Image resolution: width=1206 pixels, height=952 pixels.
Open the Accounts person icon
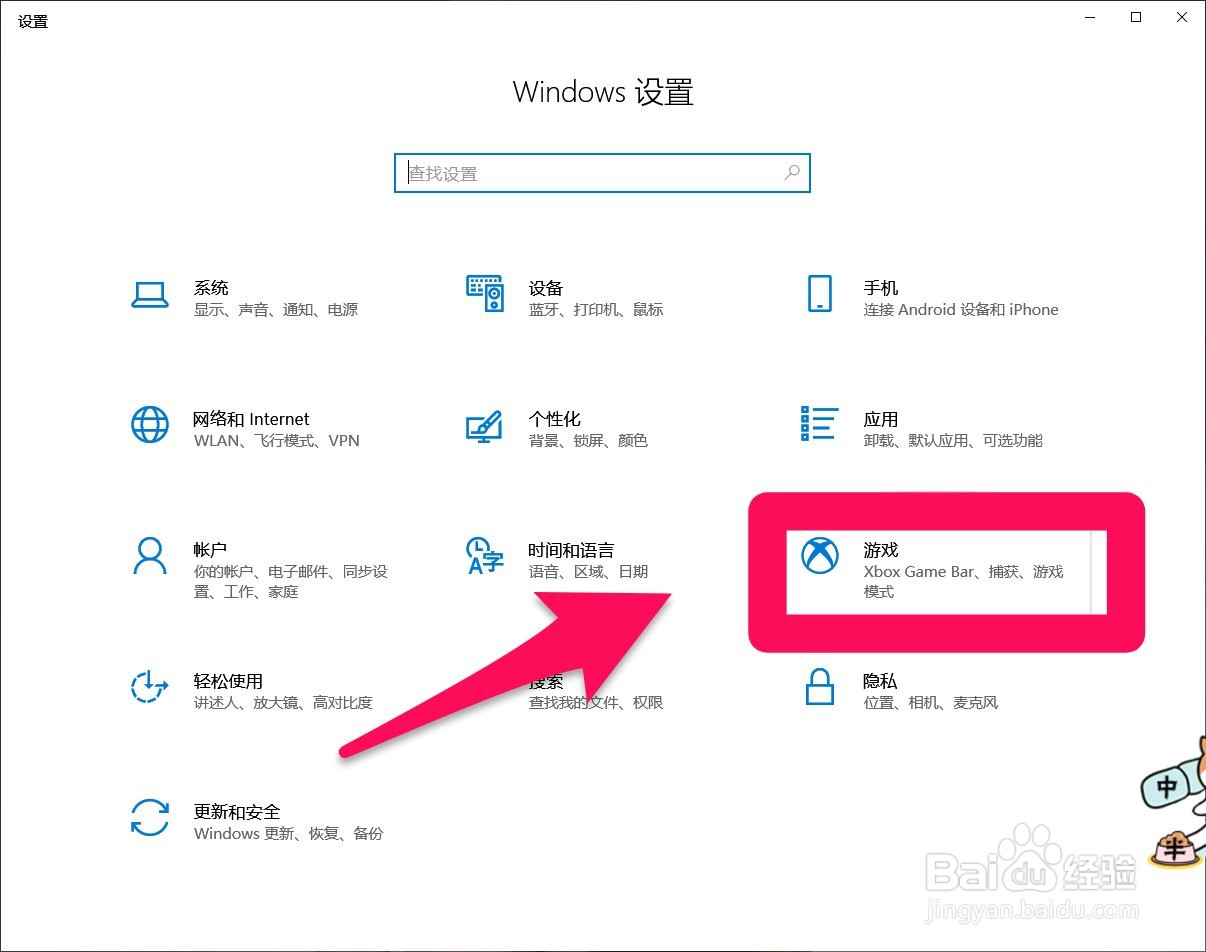point(150,555)
